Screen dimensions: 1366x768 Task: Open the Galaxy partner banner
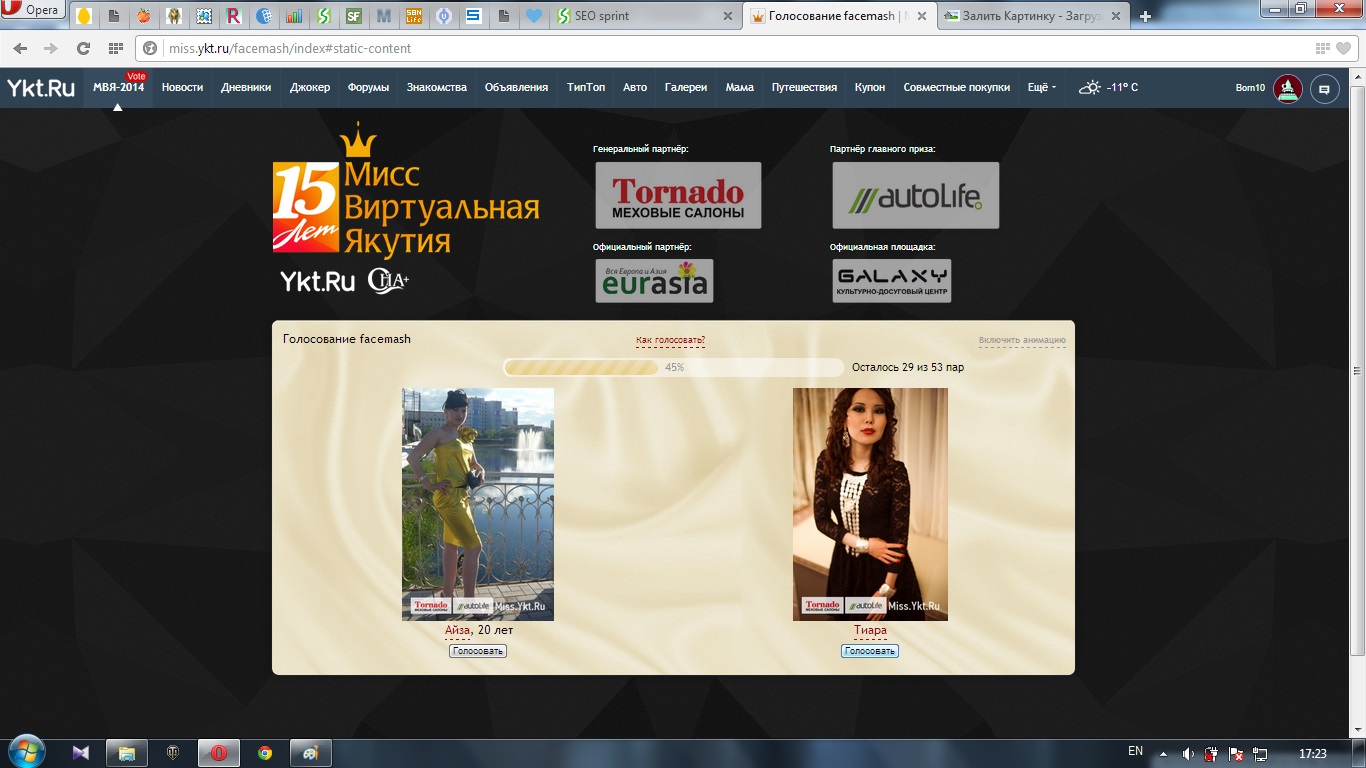pyautogui.click(x=892, y=281)
